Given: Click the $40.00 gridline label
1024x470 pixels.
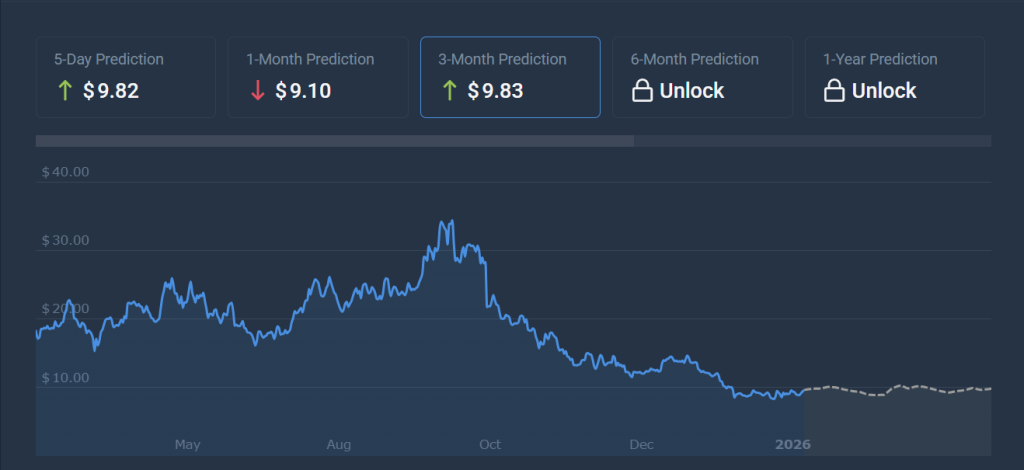Looking at the screenshot, I should [x=65, y=172].
